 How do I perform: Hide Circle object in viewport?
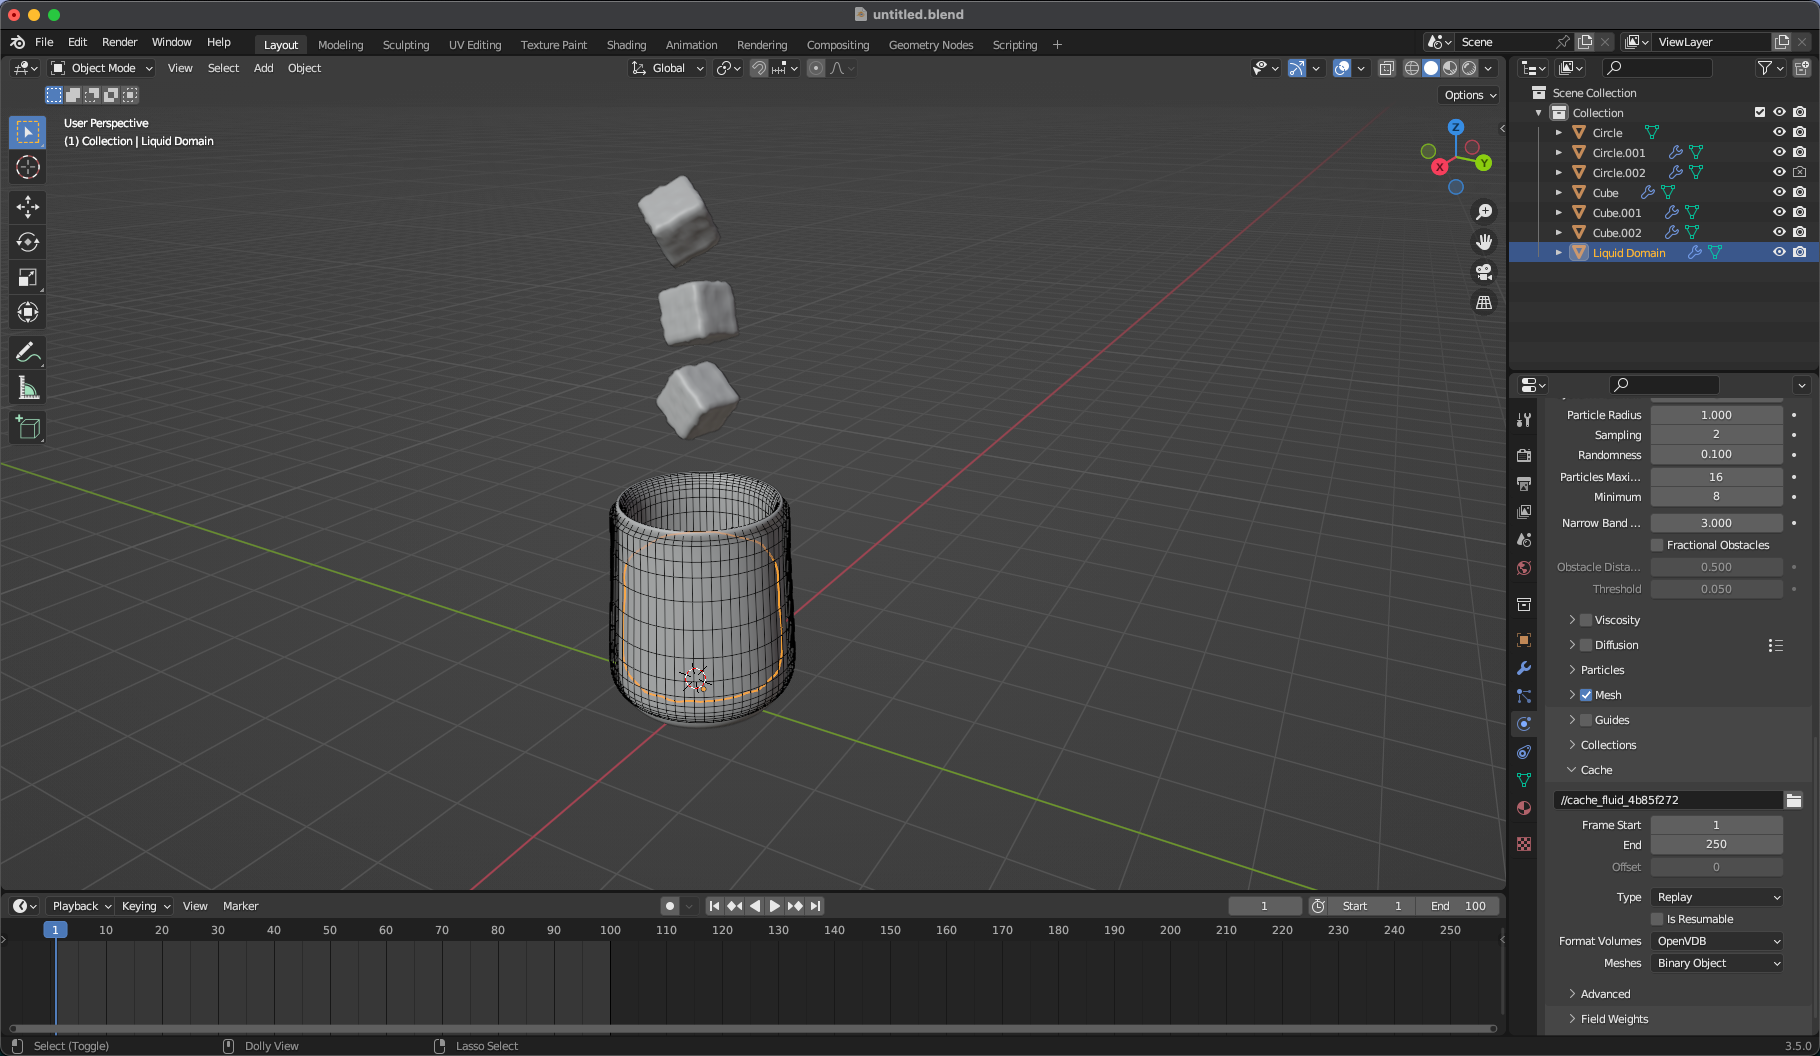pos(1779,132)
